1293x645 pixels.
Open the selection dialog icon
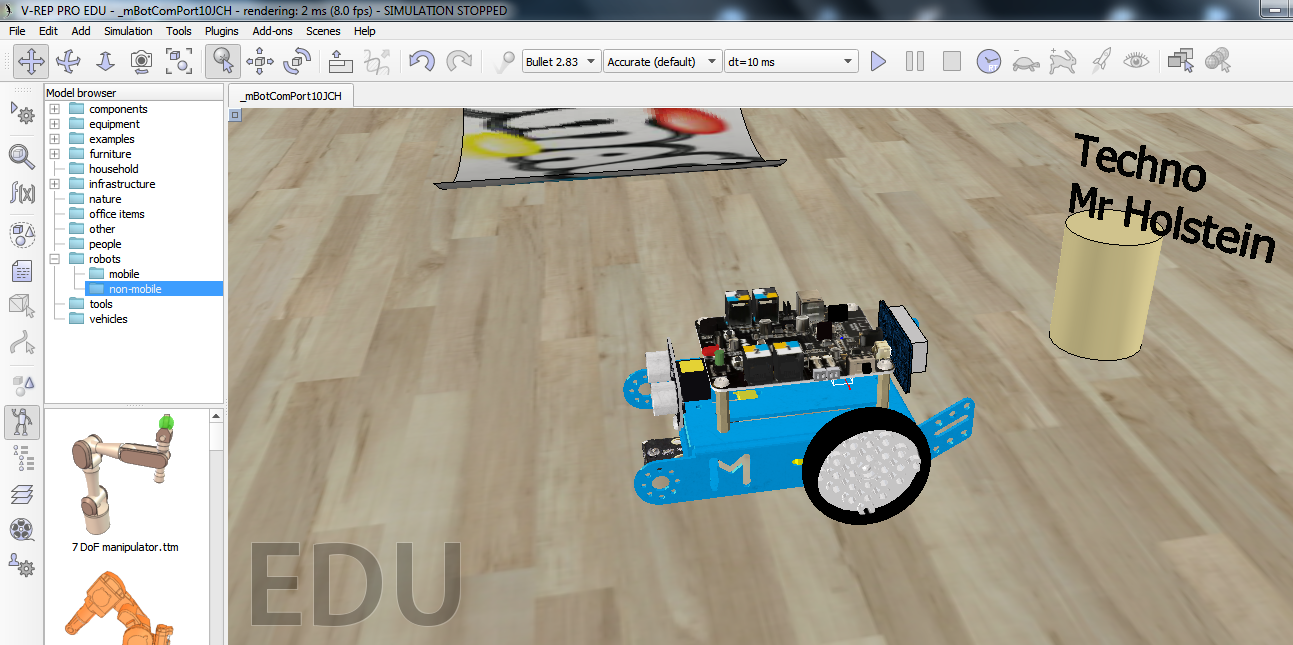(22, 385)
